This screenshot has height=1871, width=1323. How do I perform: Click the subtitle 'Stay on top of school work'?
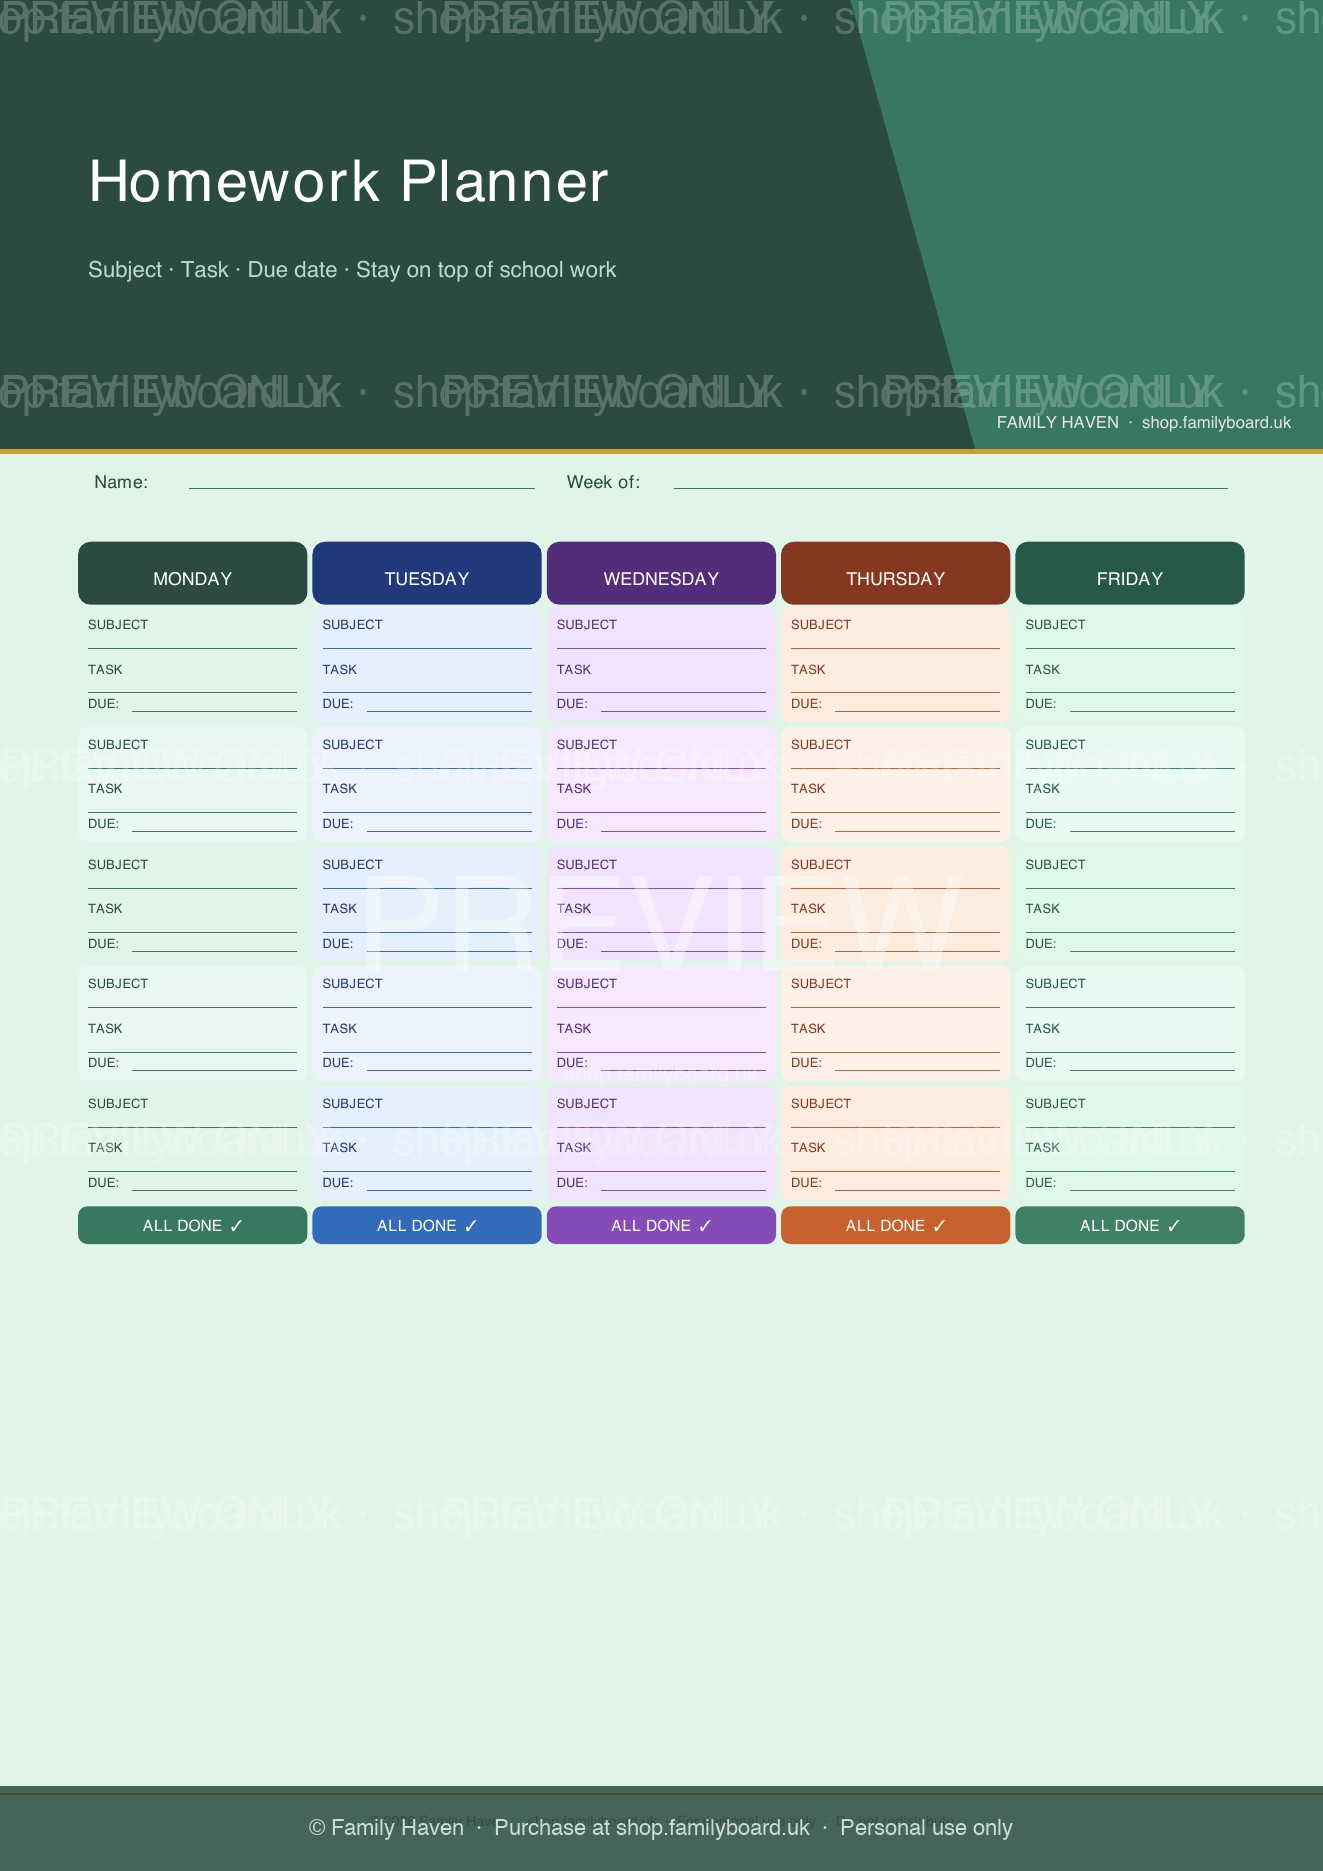pyautogui.click(x=486, y=270)
